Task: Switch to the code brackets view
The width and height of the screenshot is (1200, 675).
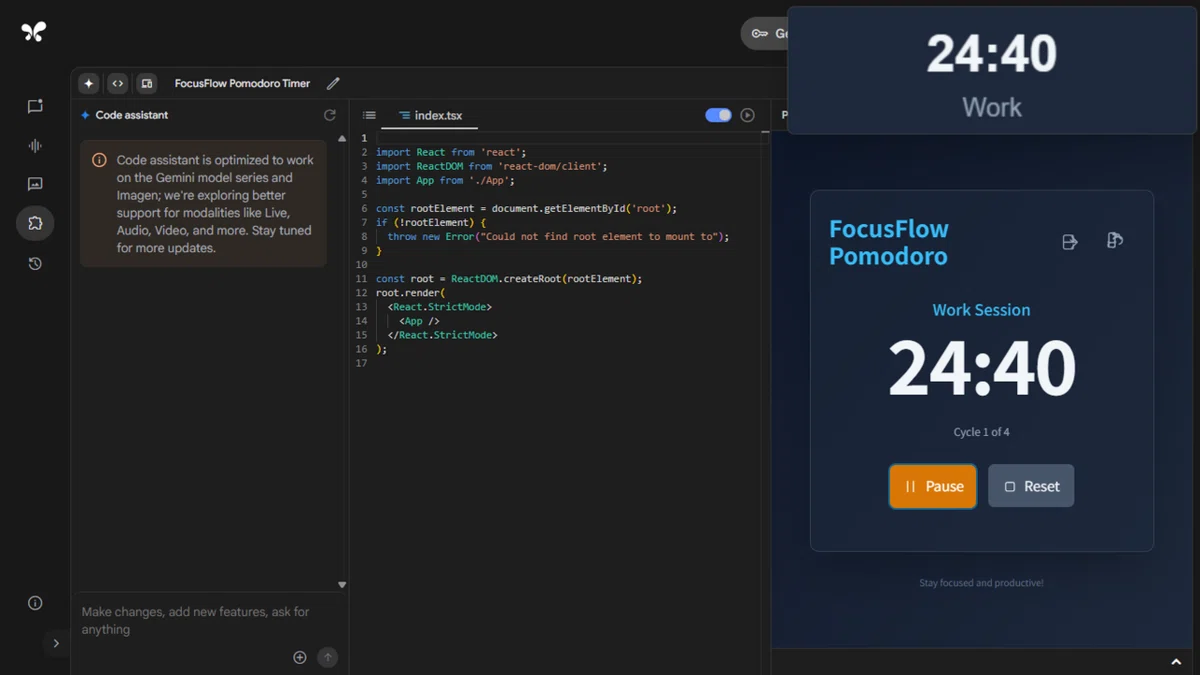Action: coord(118,84)
